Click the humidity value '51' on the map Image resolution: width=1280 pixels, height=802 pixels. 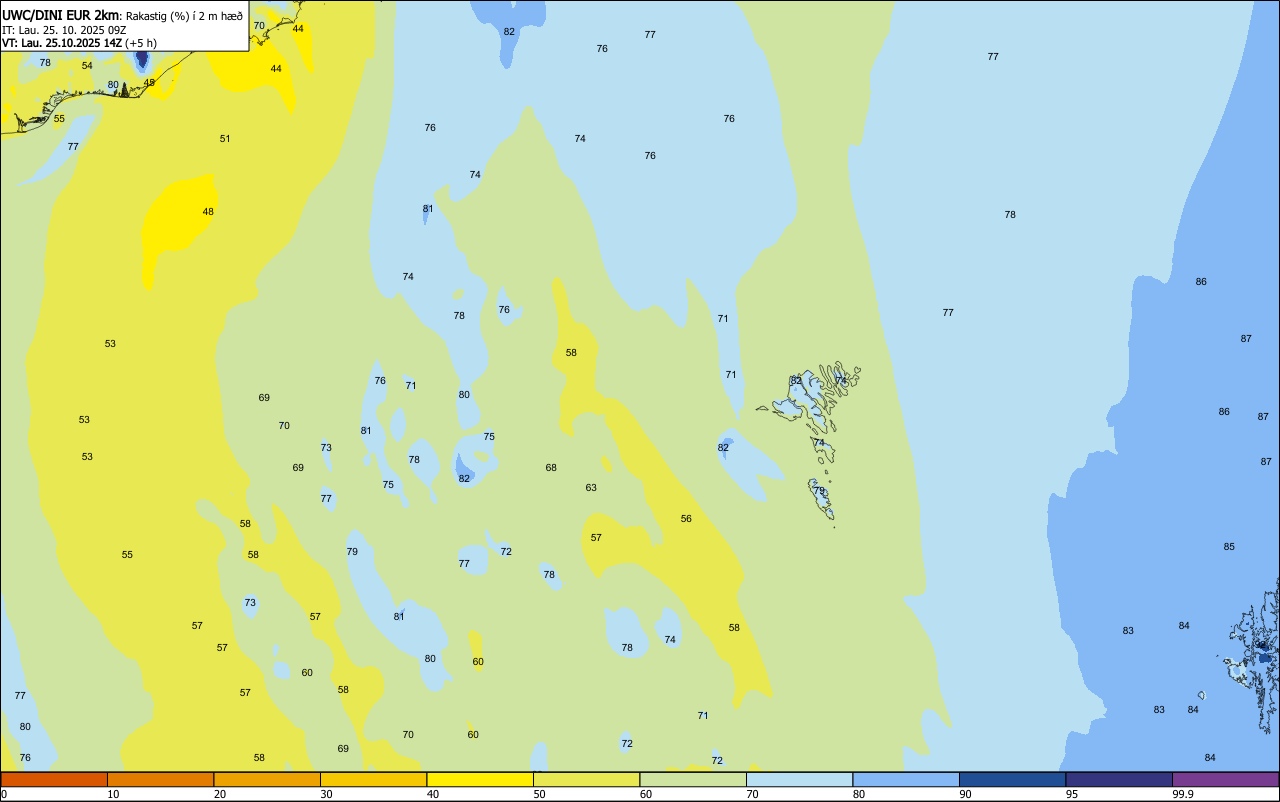(225, 139)
